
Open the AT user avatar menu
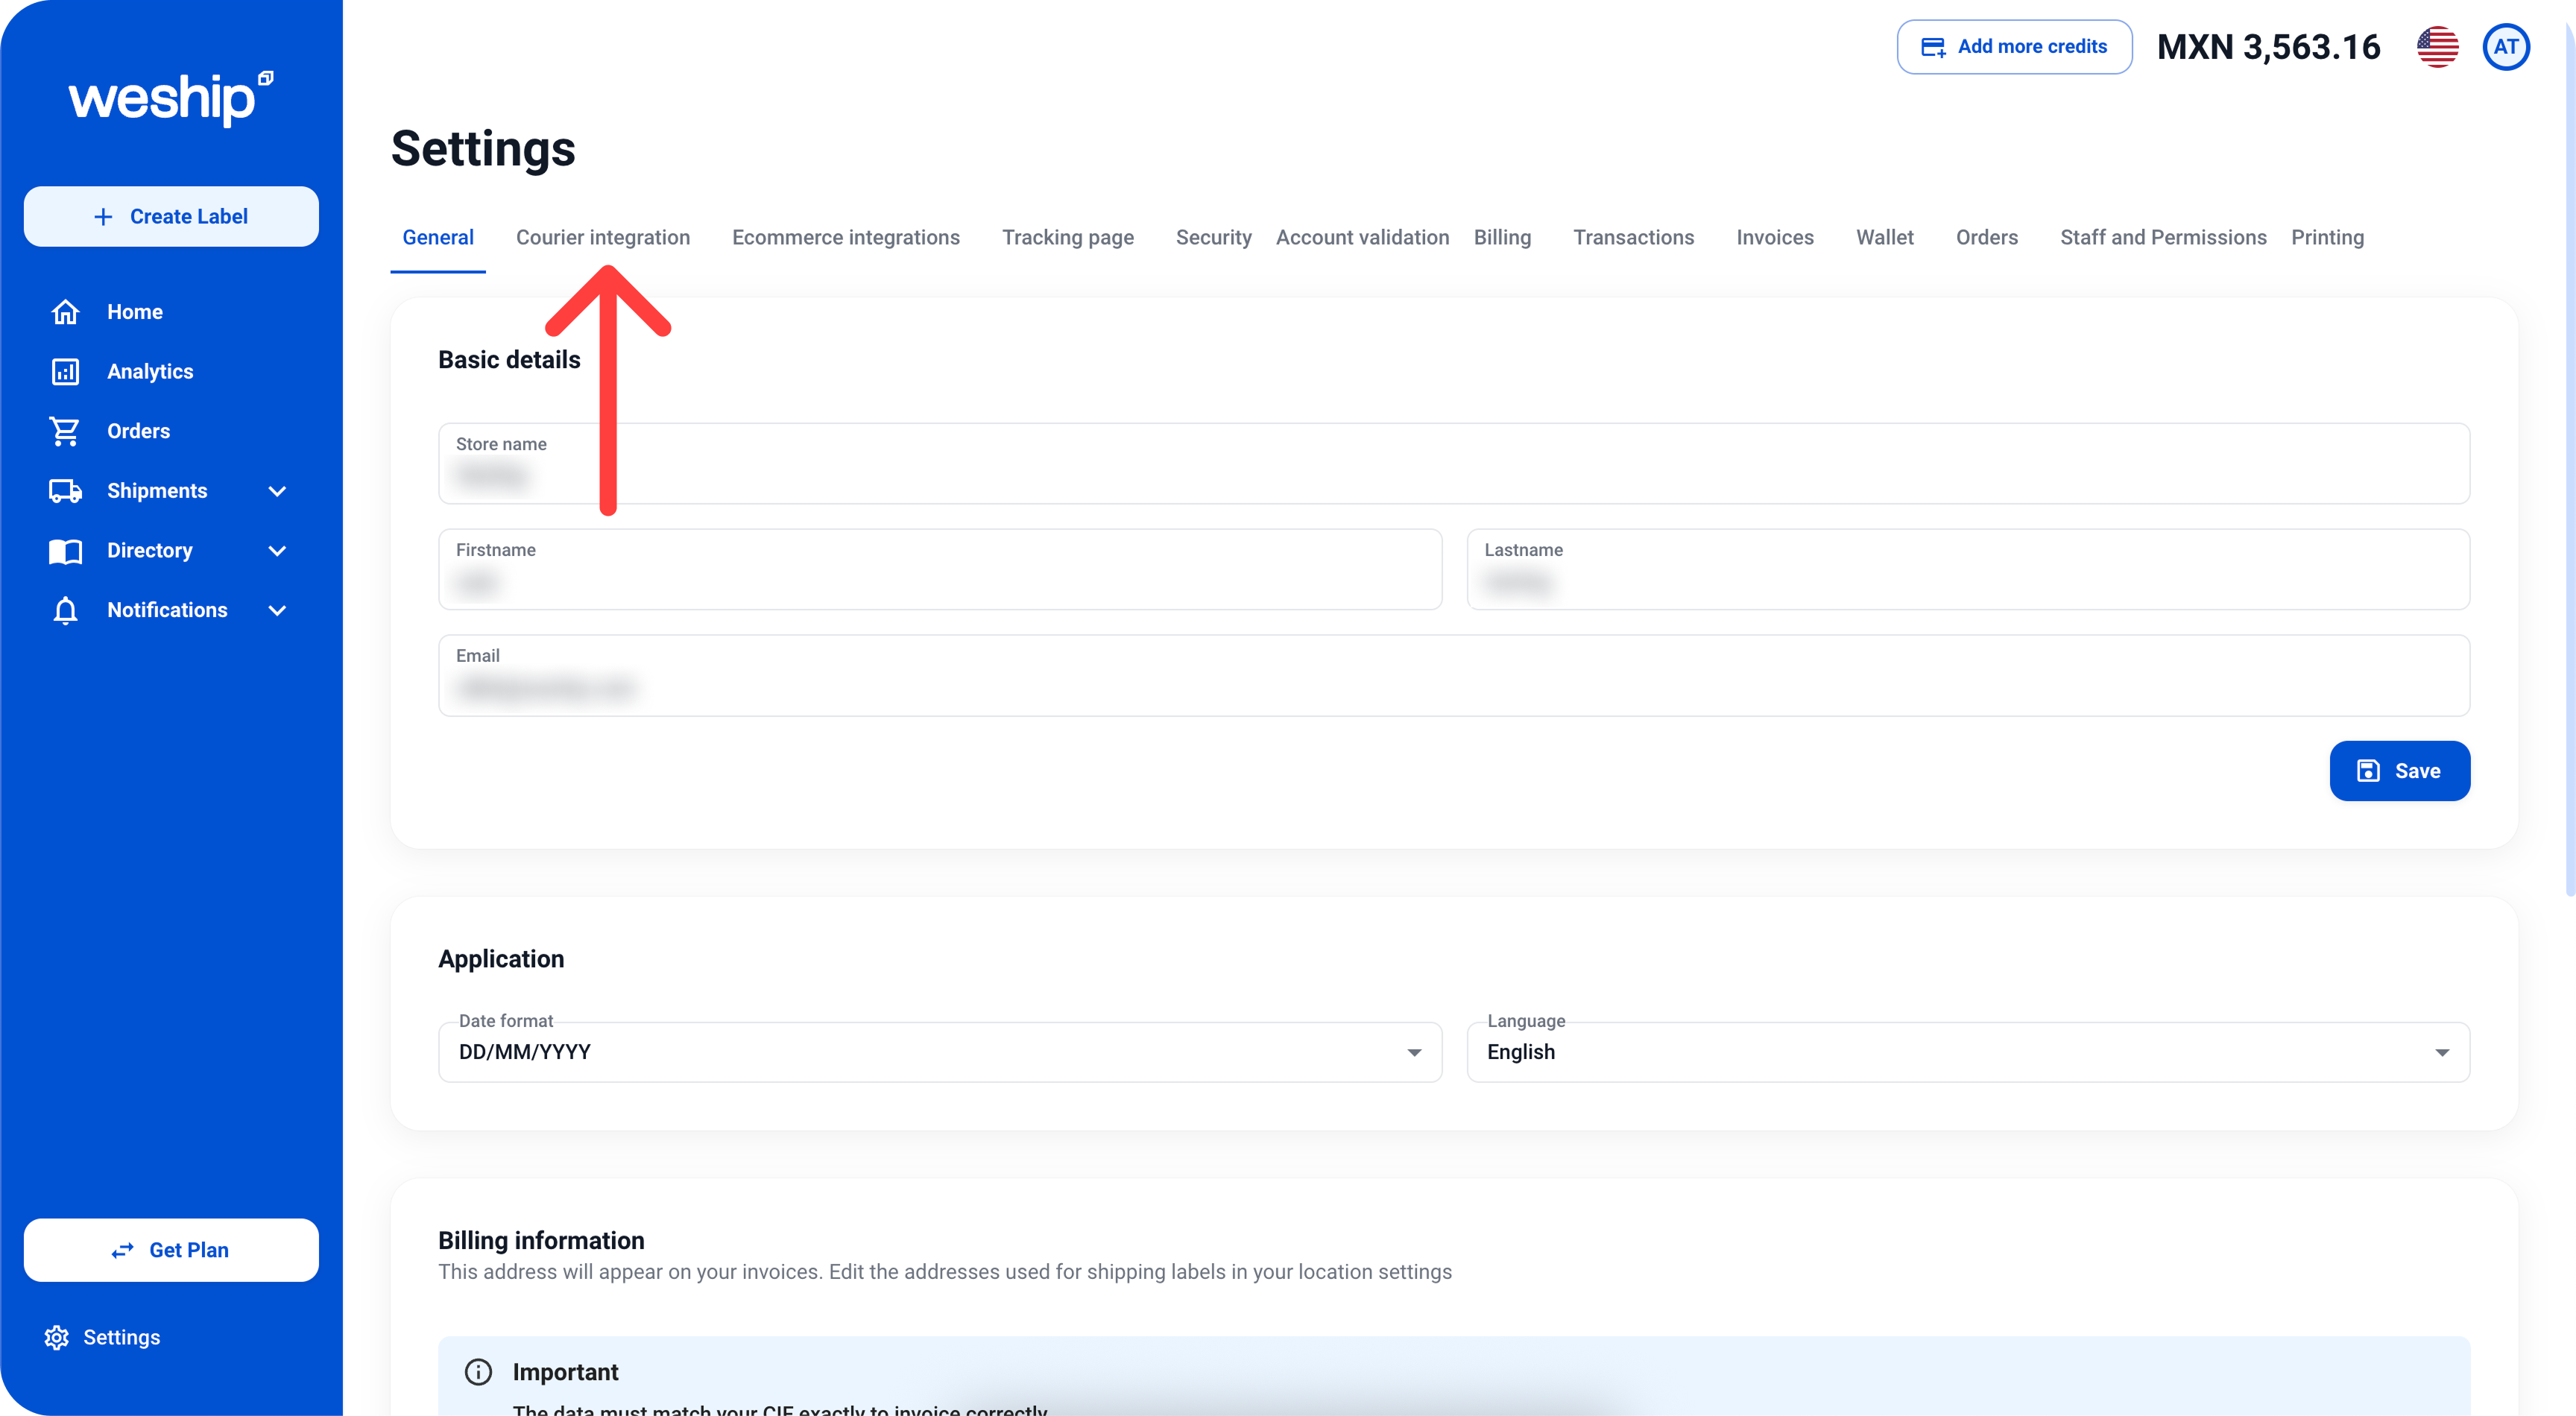[2505, 47]
